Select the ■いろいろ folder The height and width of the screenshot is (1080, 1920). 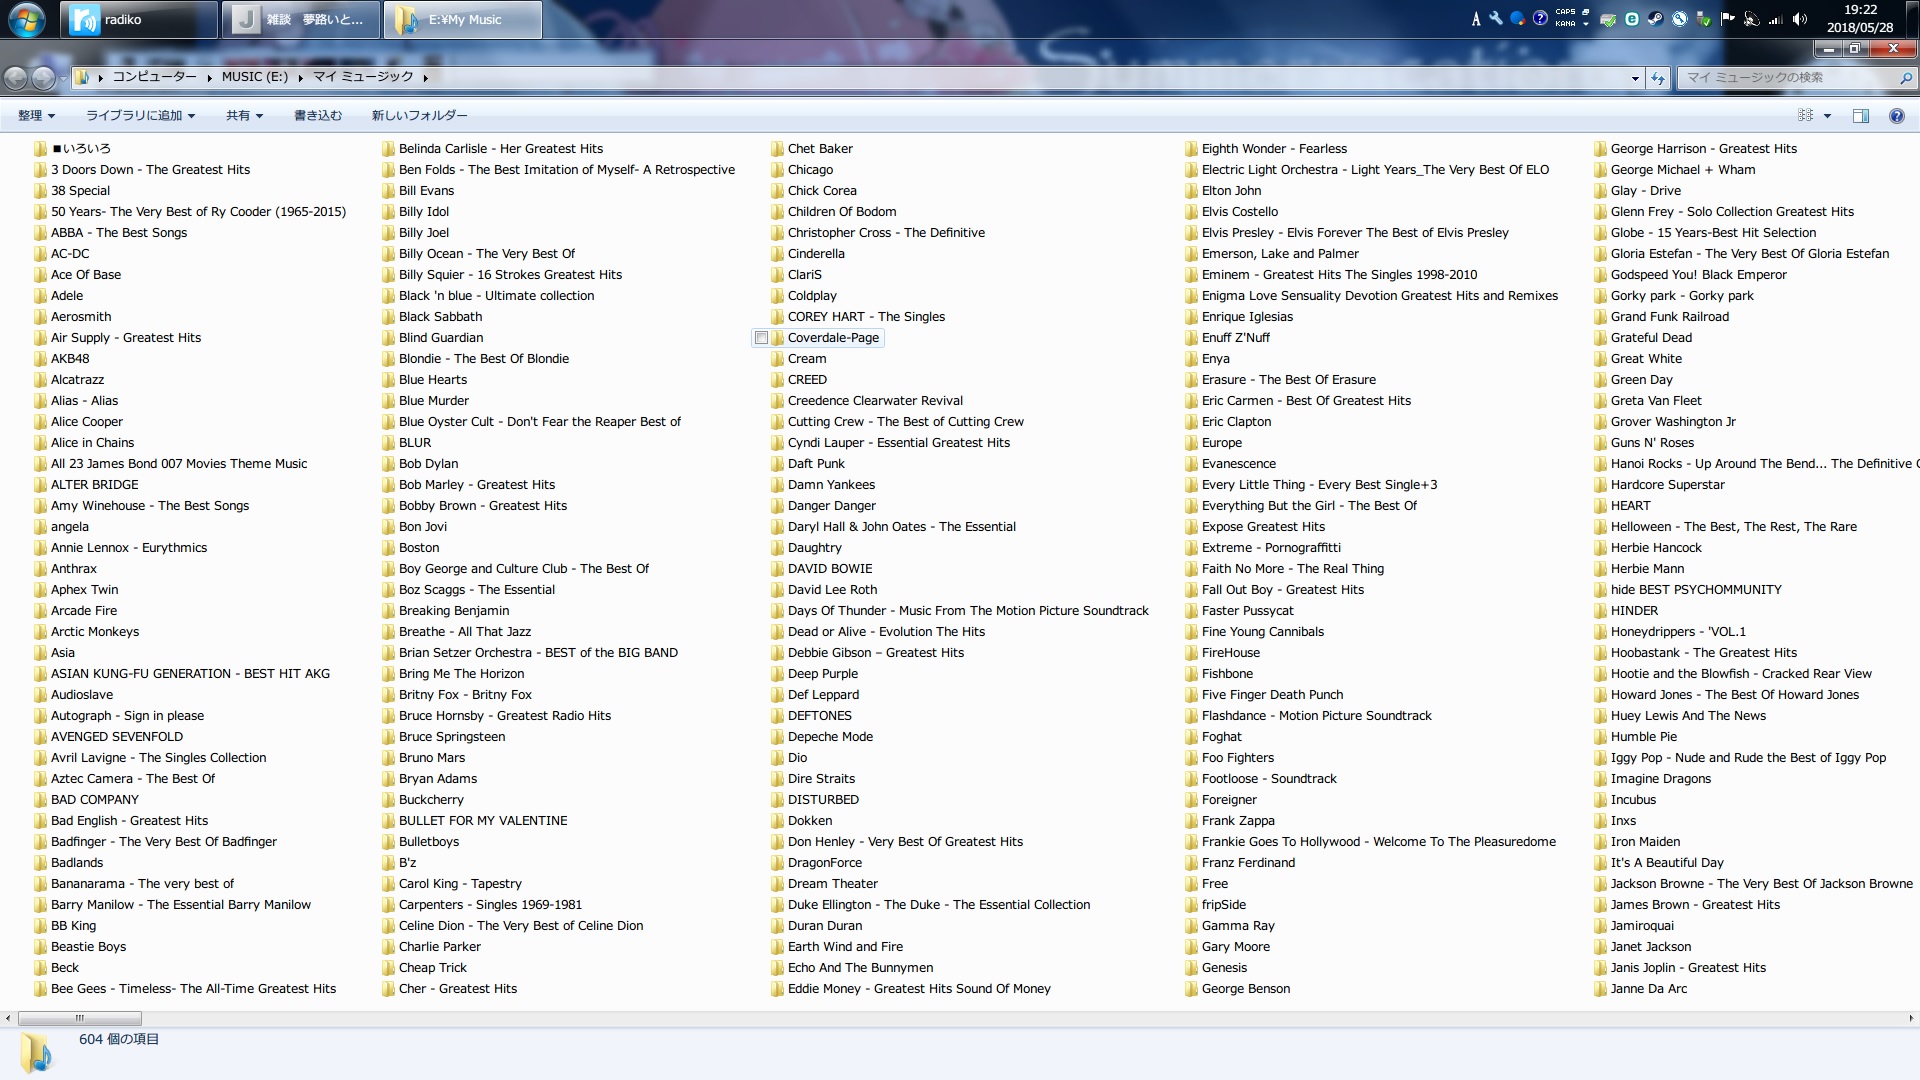(x=72, y=149)
